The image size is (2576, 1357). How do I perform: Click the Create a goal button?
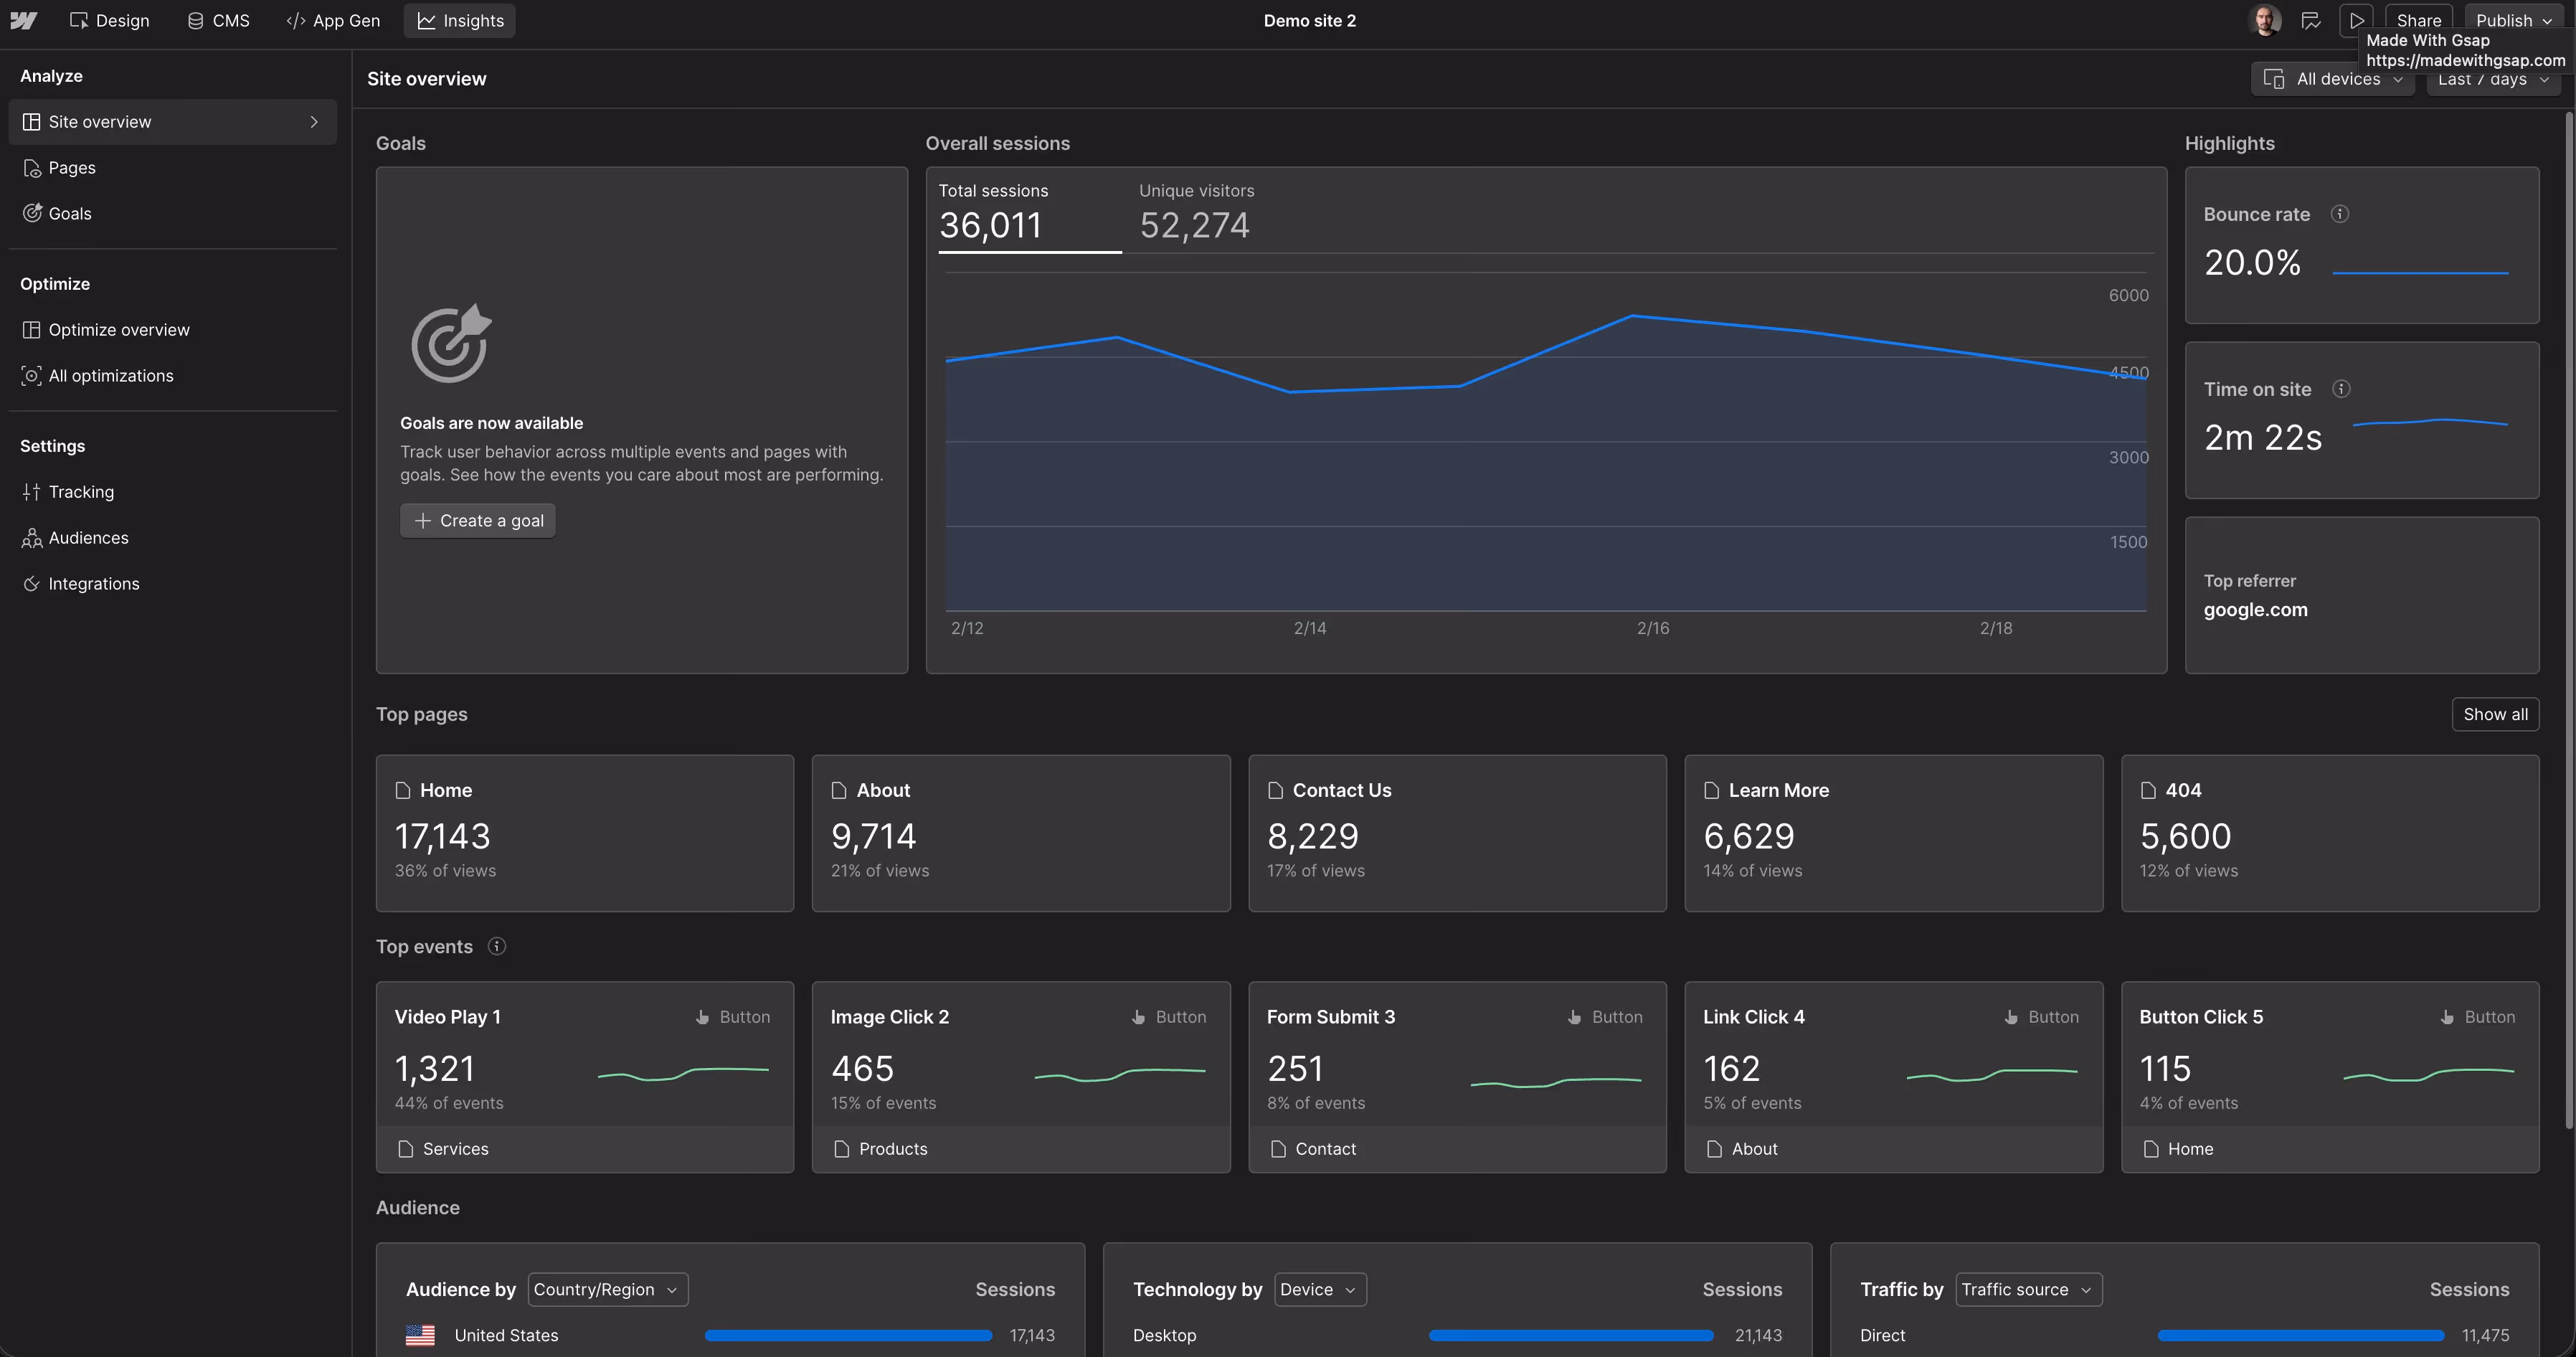point(477,520)
